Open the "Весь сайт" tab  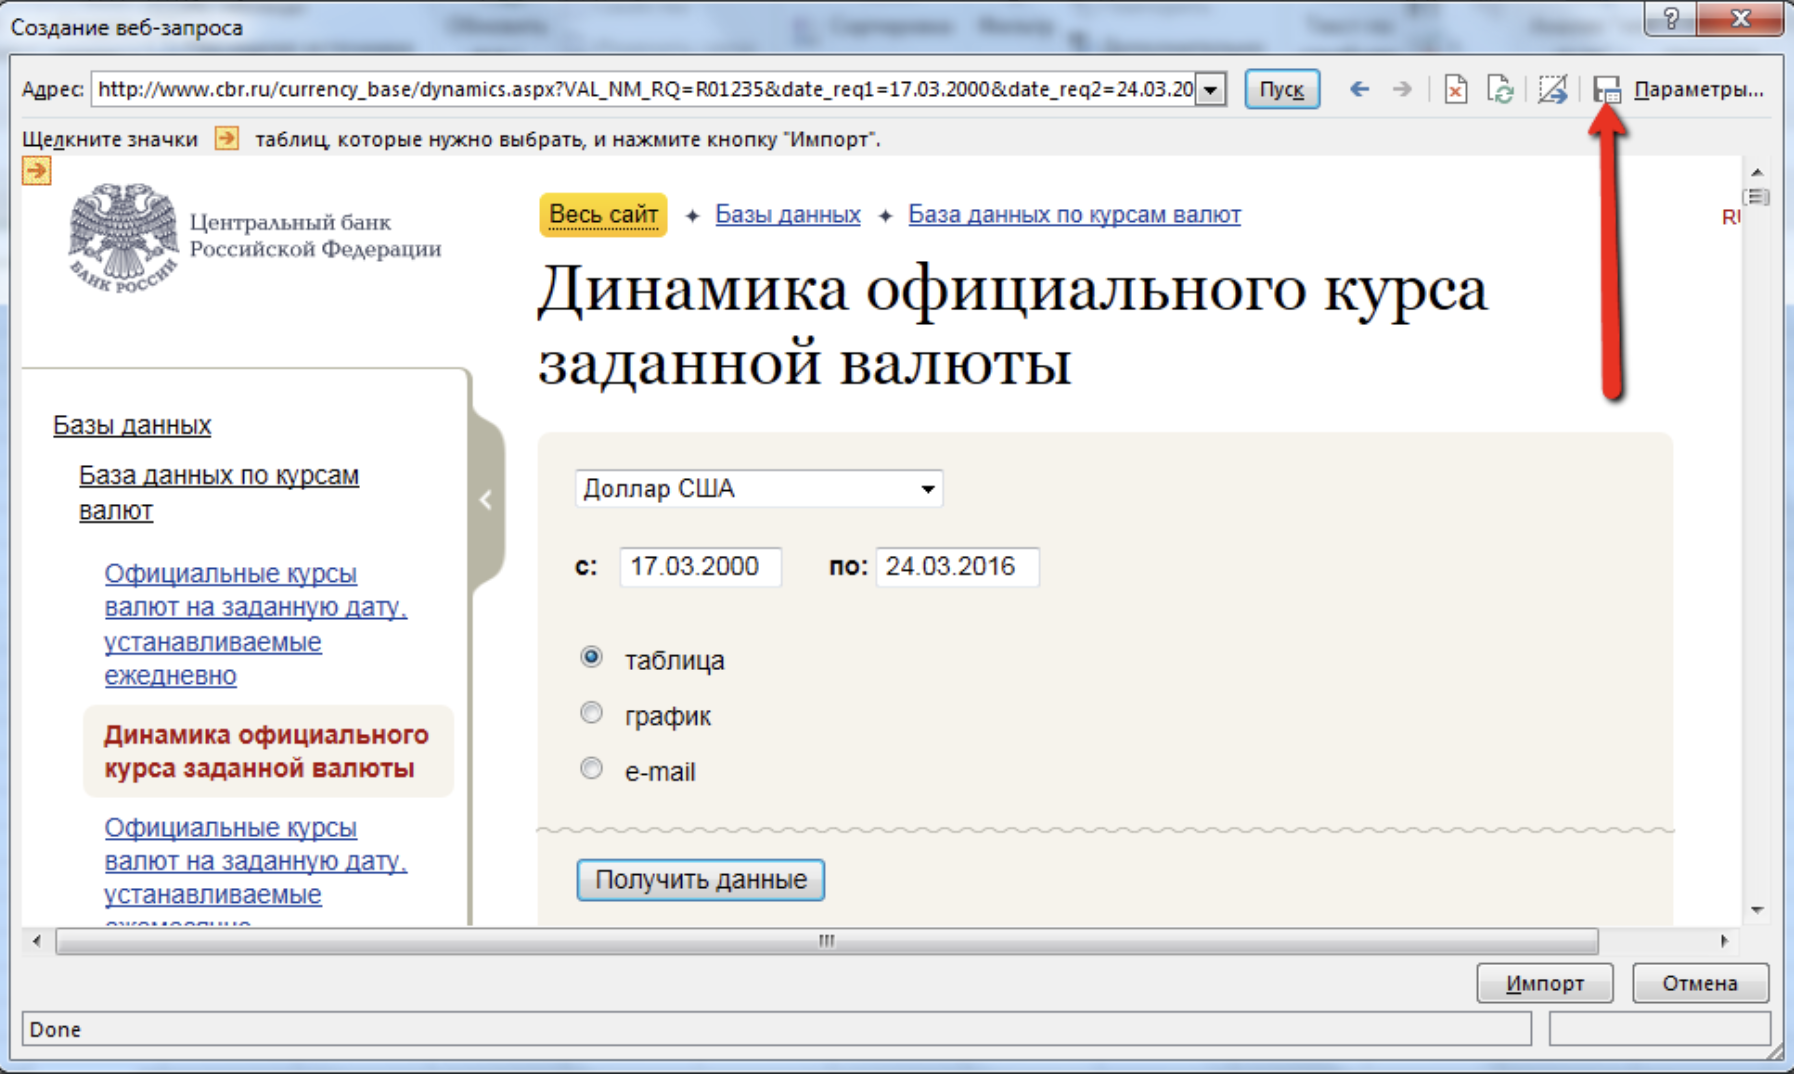tap(603, 215)
